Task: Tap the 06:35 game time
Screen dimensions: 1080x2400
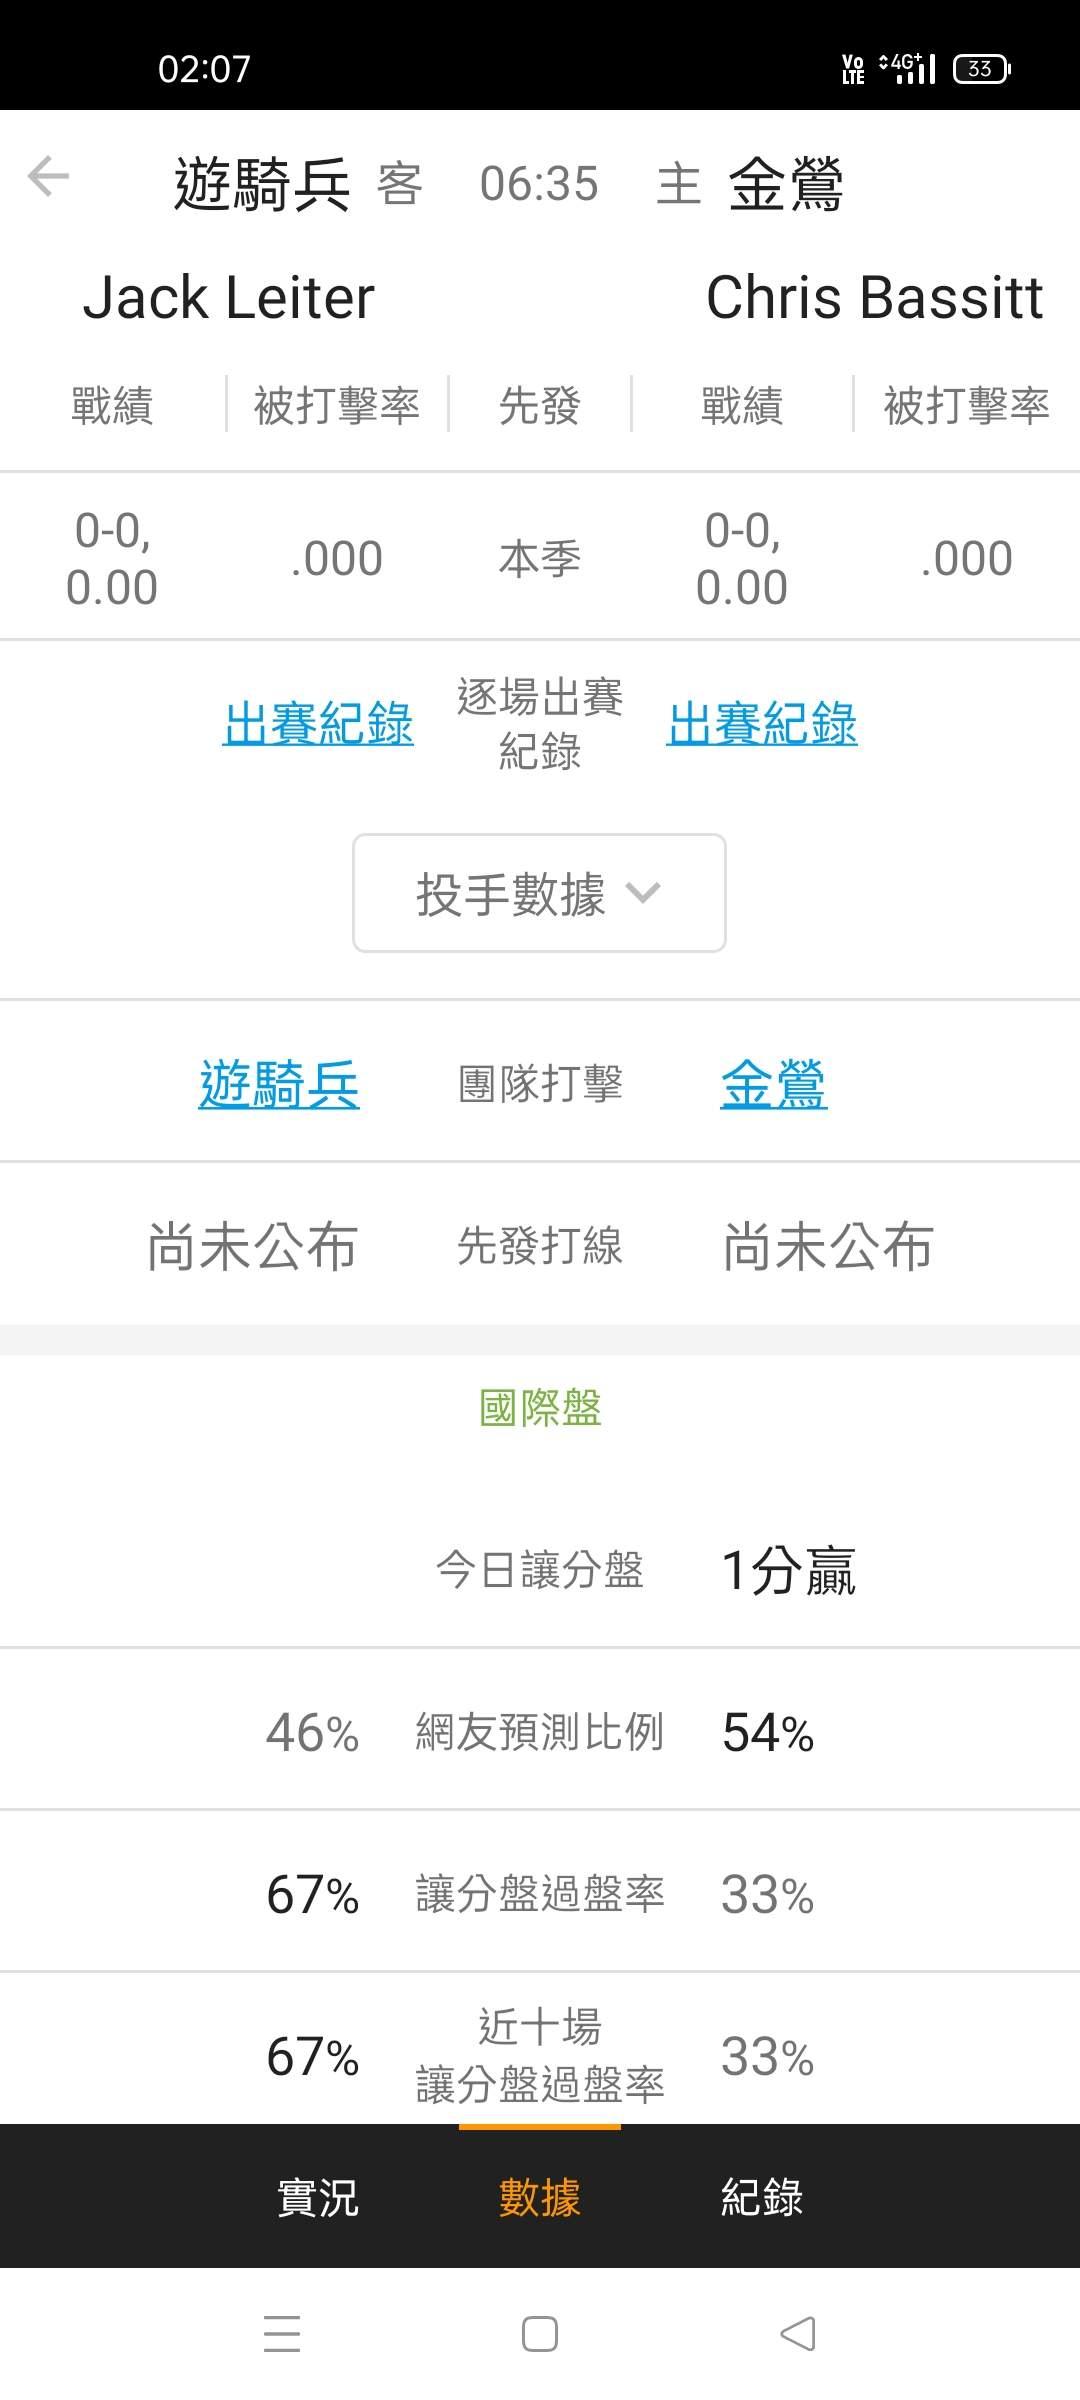Action: [x=539, y=184]
